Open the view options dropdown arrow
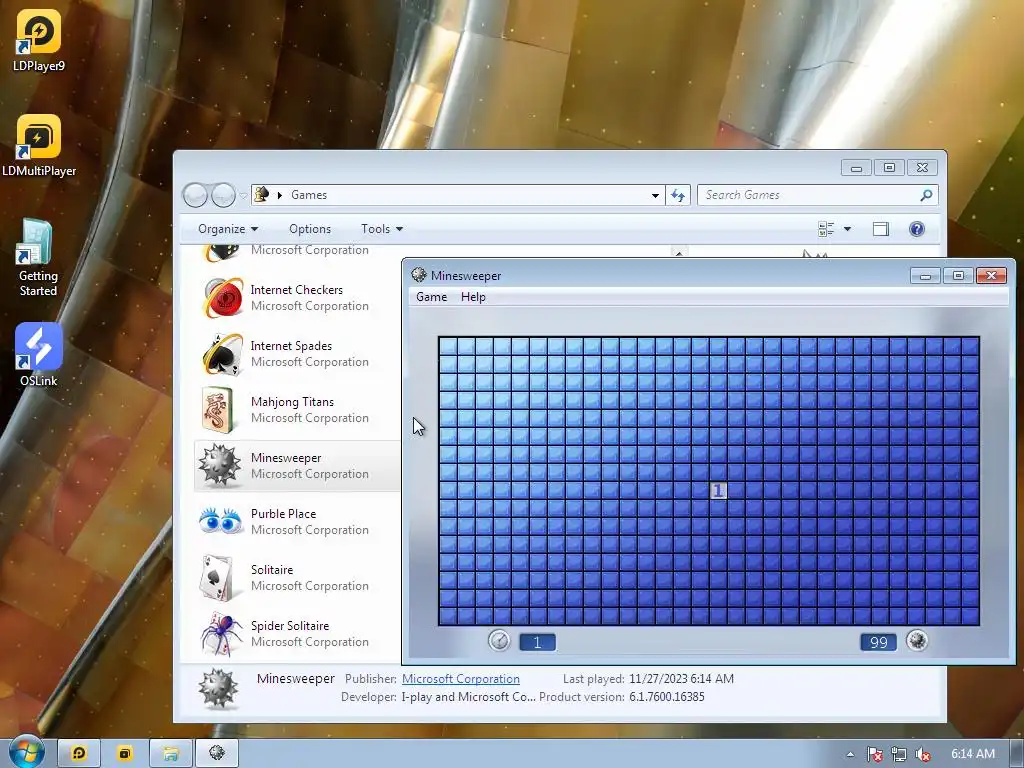The height and width of the screenshot is (768, 1024). (847, 229)
